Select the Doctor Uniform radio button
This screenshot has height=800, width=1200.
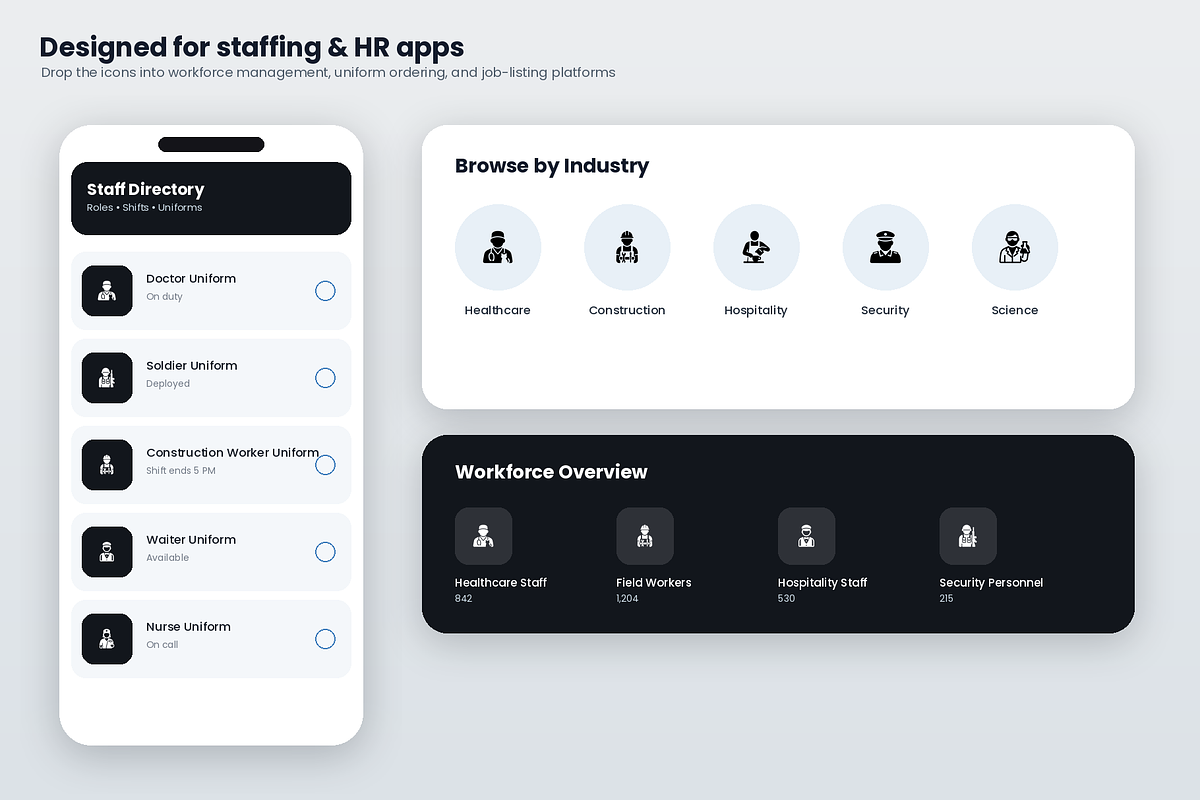[x=325, y=291]
